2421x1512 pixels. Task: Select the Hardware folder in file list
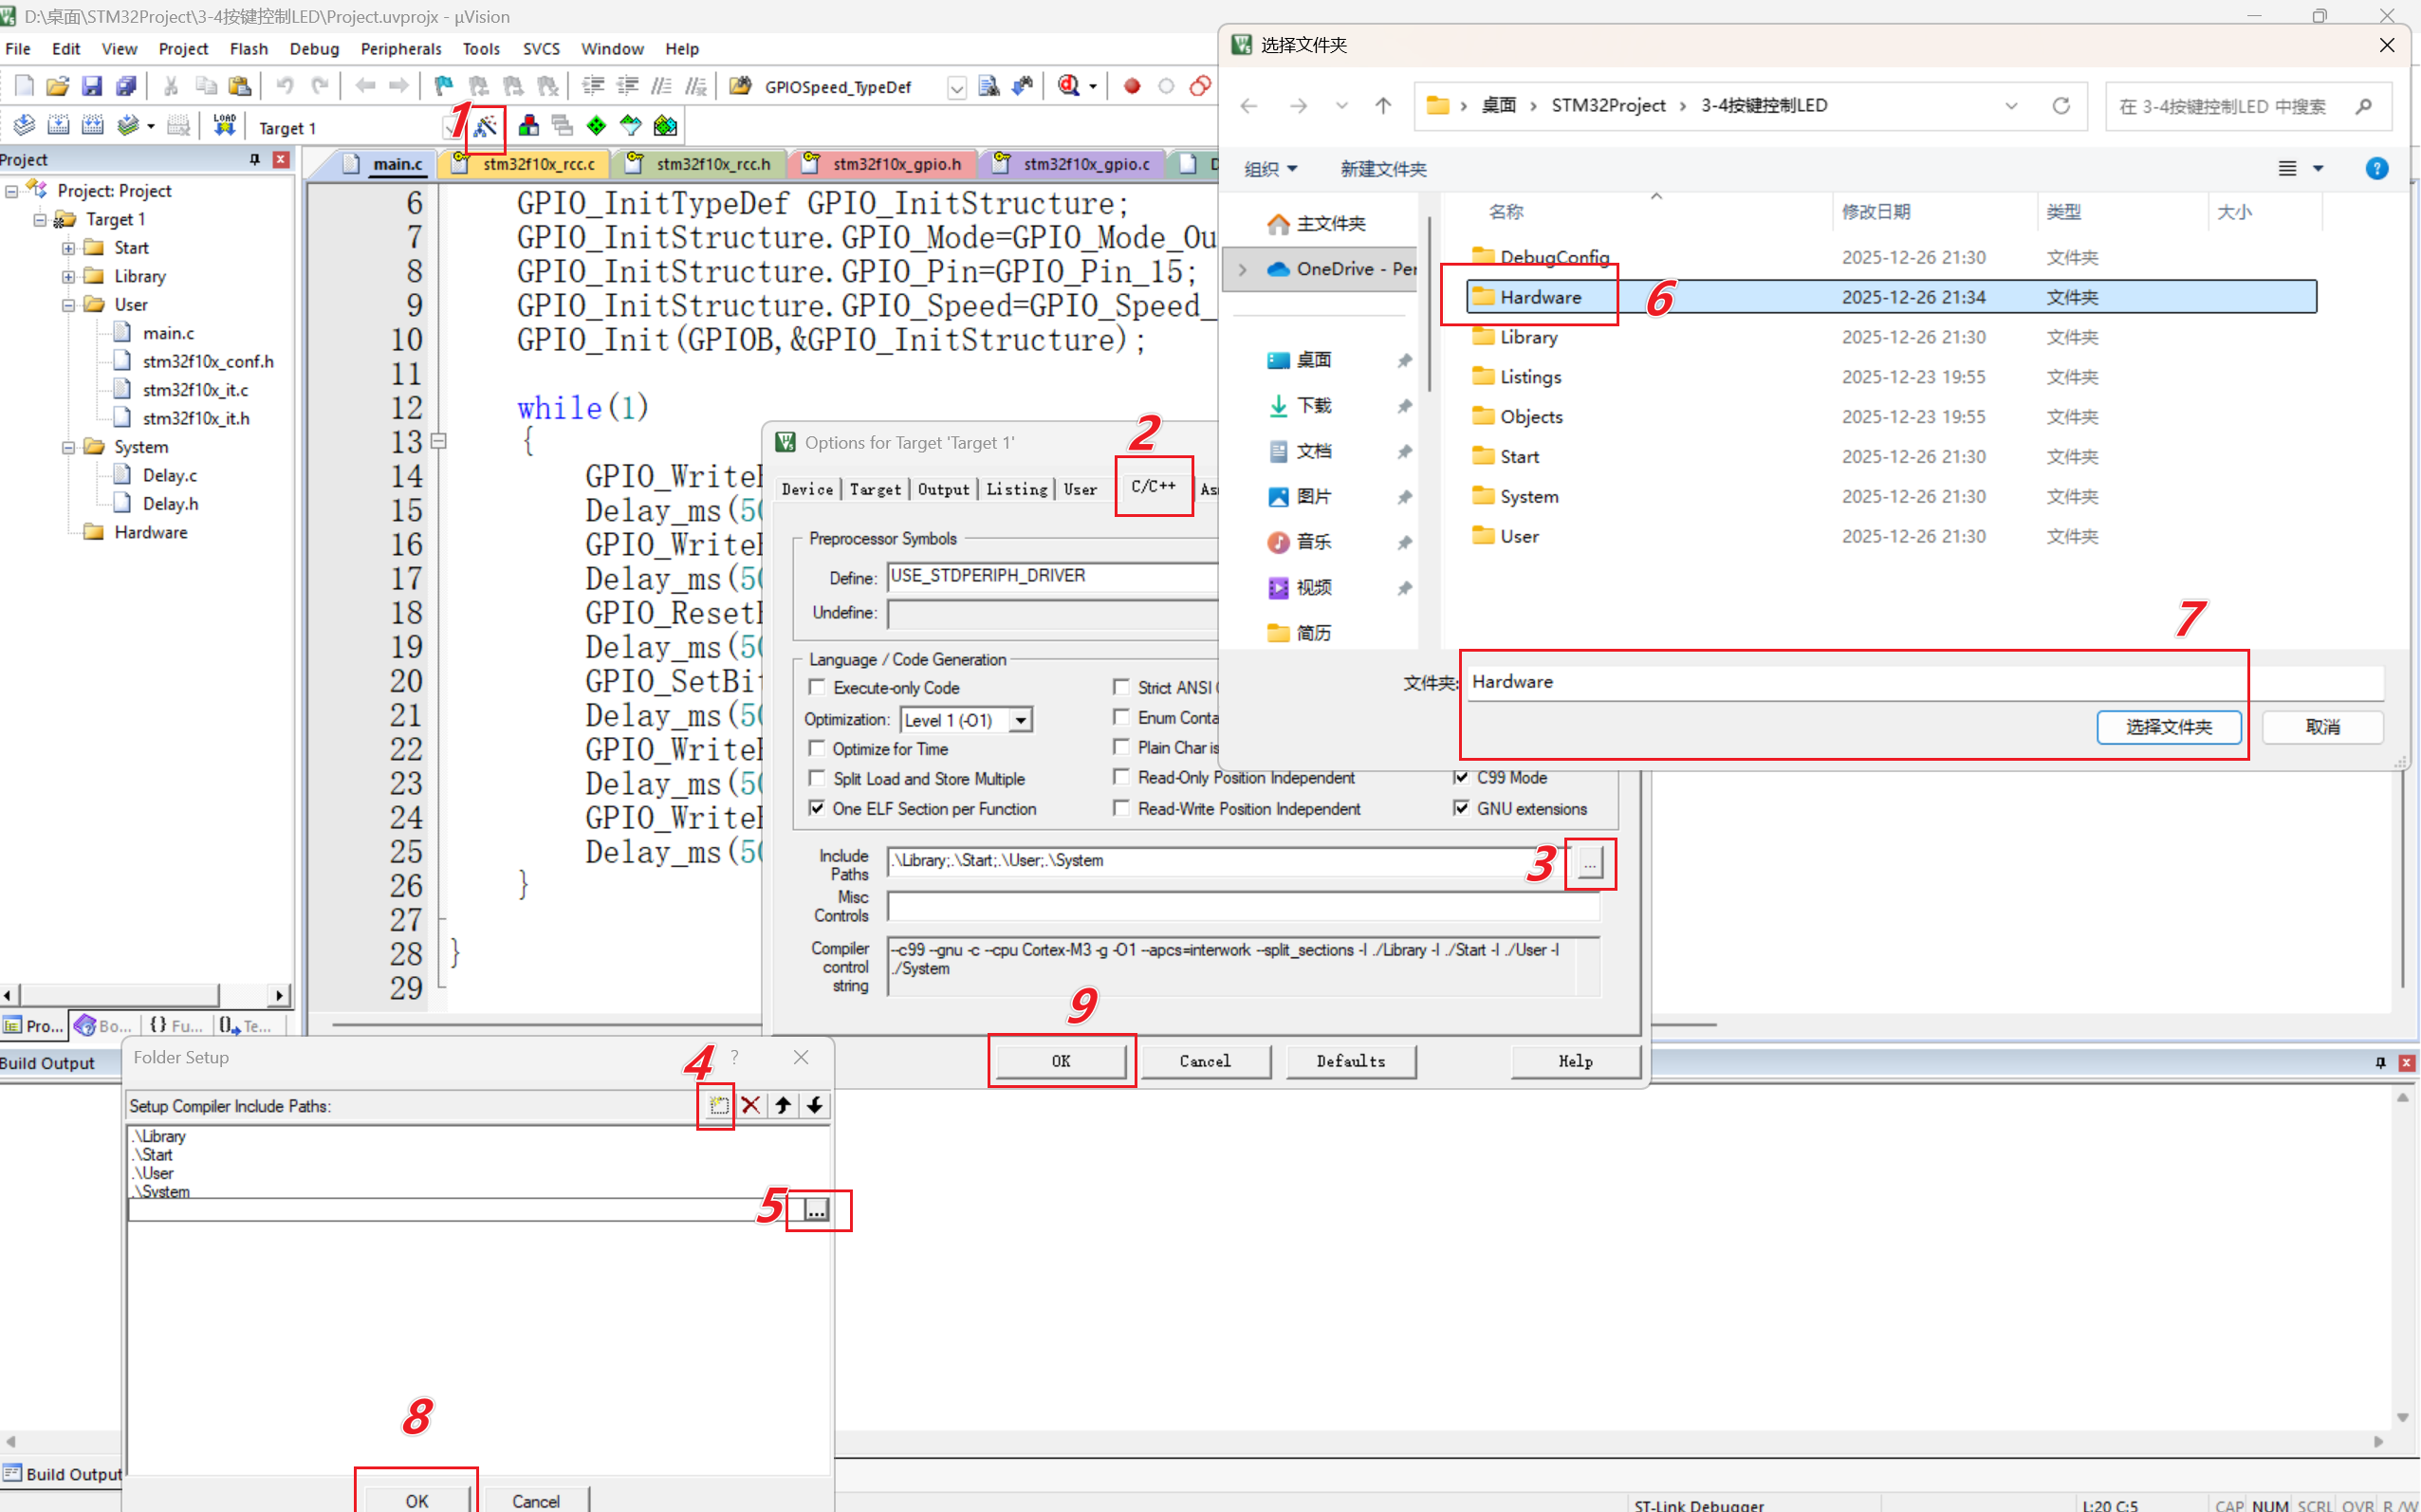(x=1540, y=297)
